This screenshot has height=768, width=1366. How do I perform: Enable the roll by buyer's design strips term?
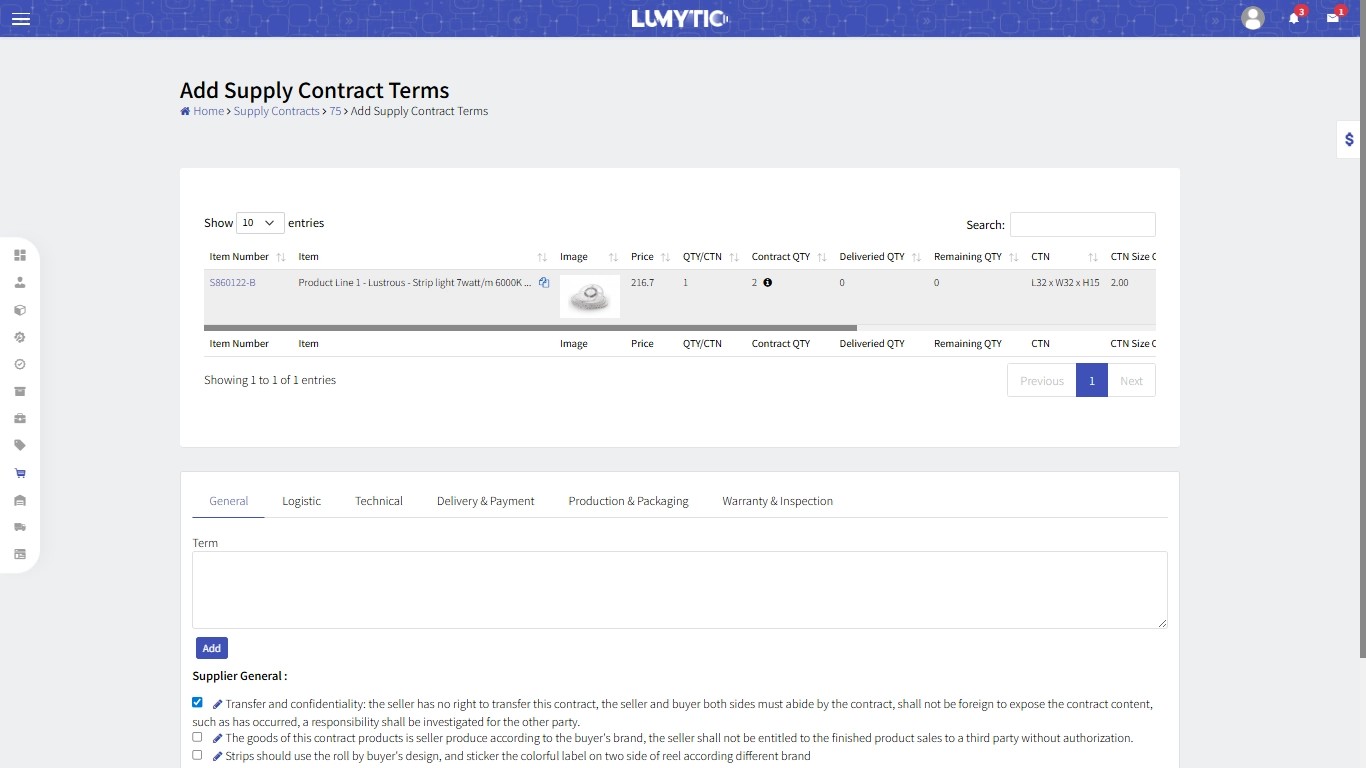197,755
